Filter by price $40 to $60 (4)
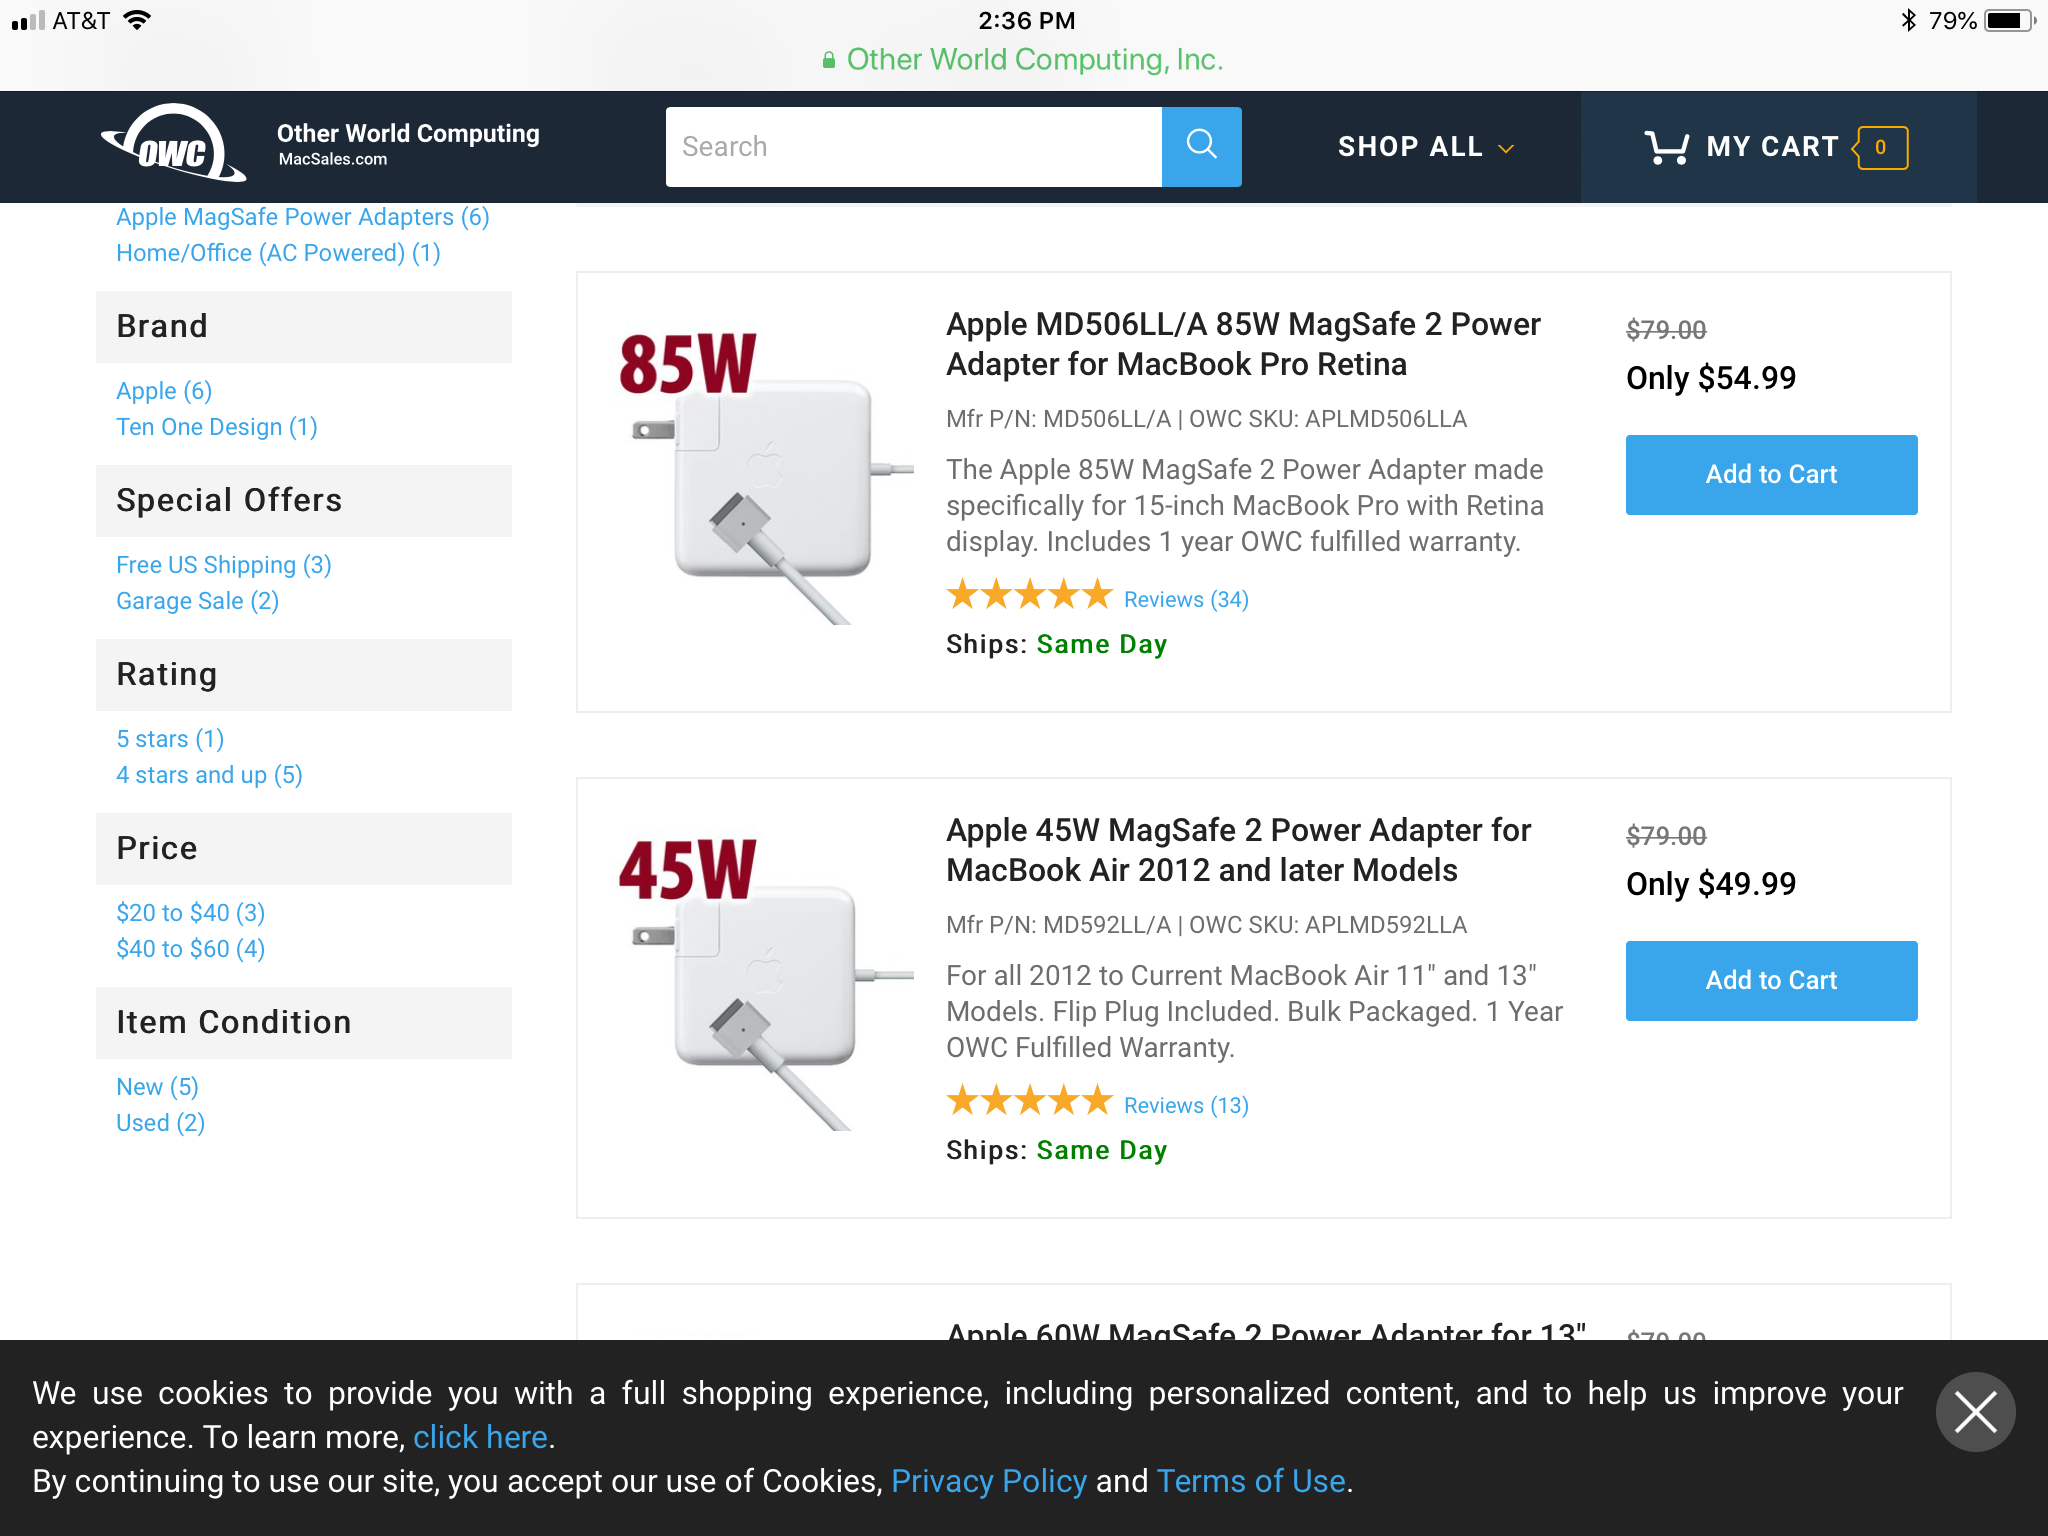The height and width of the screenshot is (1536, 2048). click(x=190, y=949)
